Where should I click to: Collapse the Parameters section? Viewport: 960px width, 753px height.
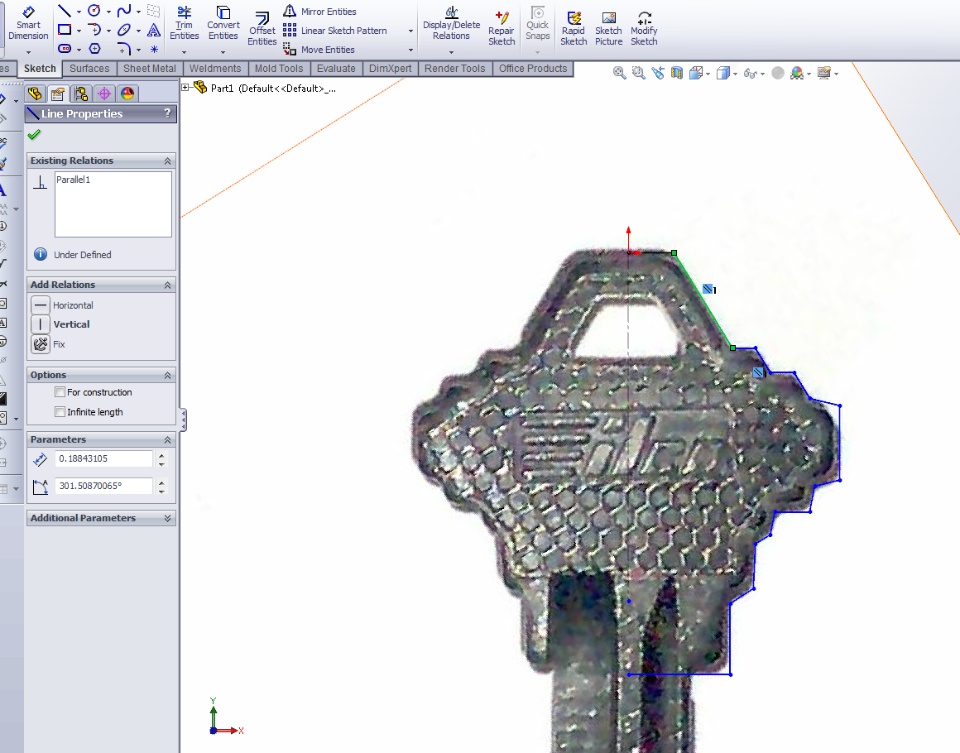(167, 440)
